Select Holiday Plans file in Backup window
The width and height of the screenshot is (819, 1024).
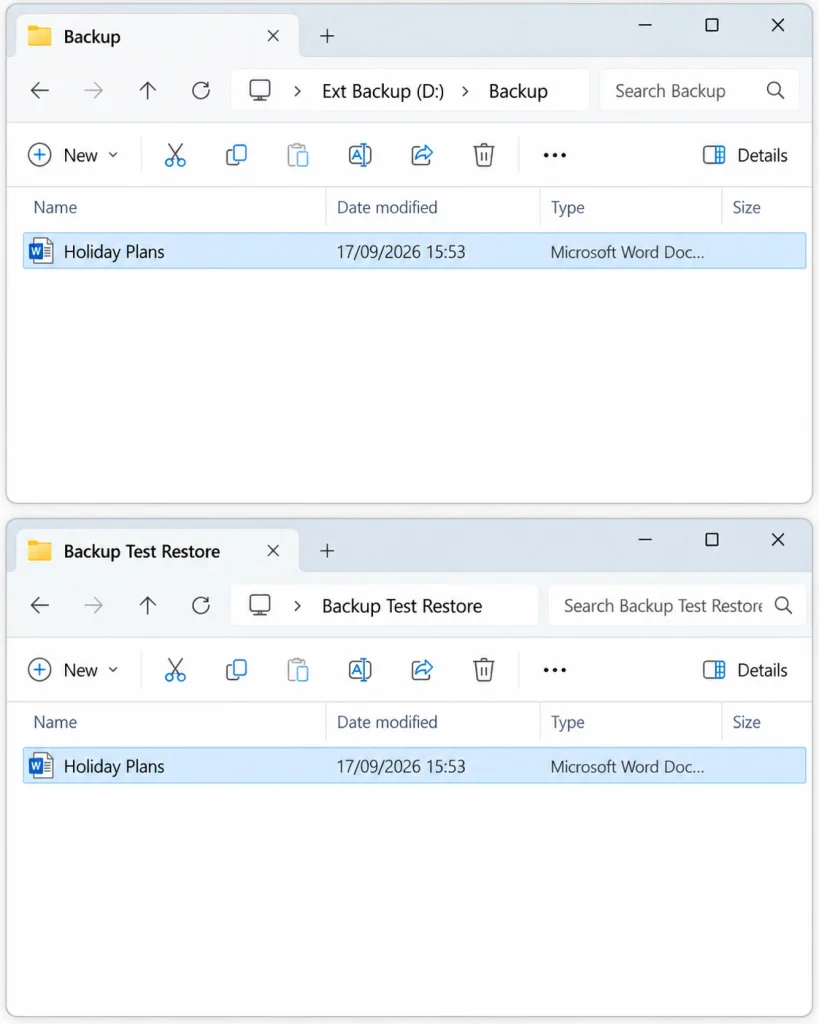(x=415, y=251)
